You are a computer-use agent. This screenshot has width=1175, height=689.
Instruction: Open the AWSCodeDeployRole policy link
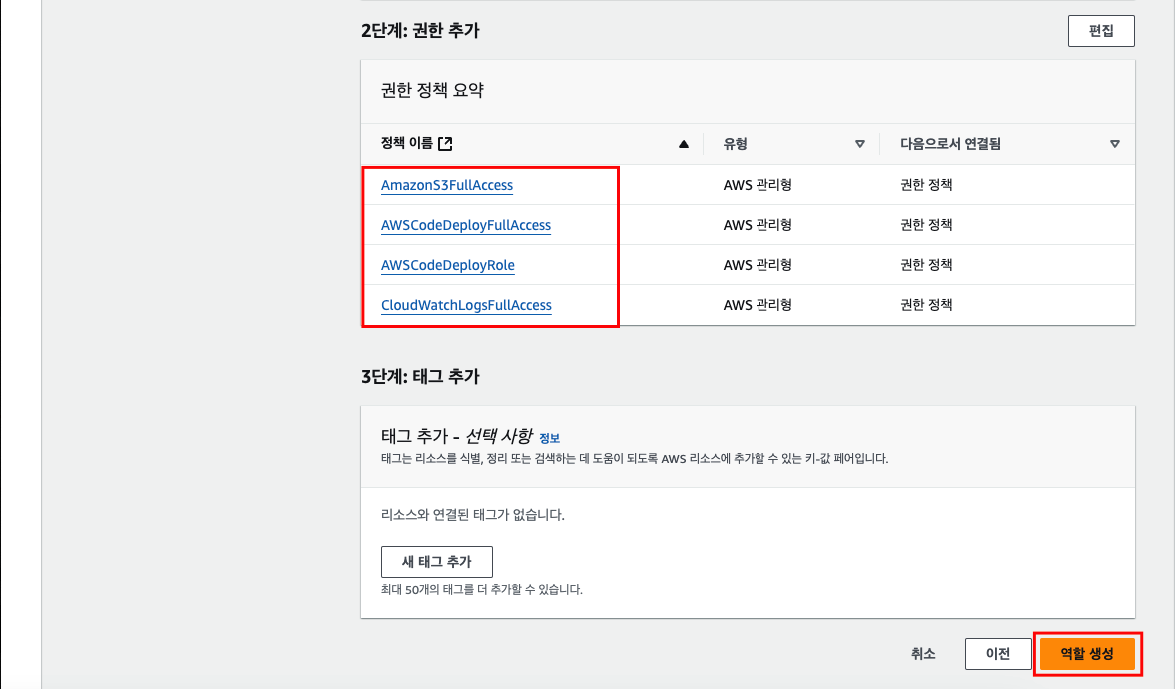point(447,265)
